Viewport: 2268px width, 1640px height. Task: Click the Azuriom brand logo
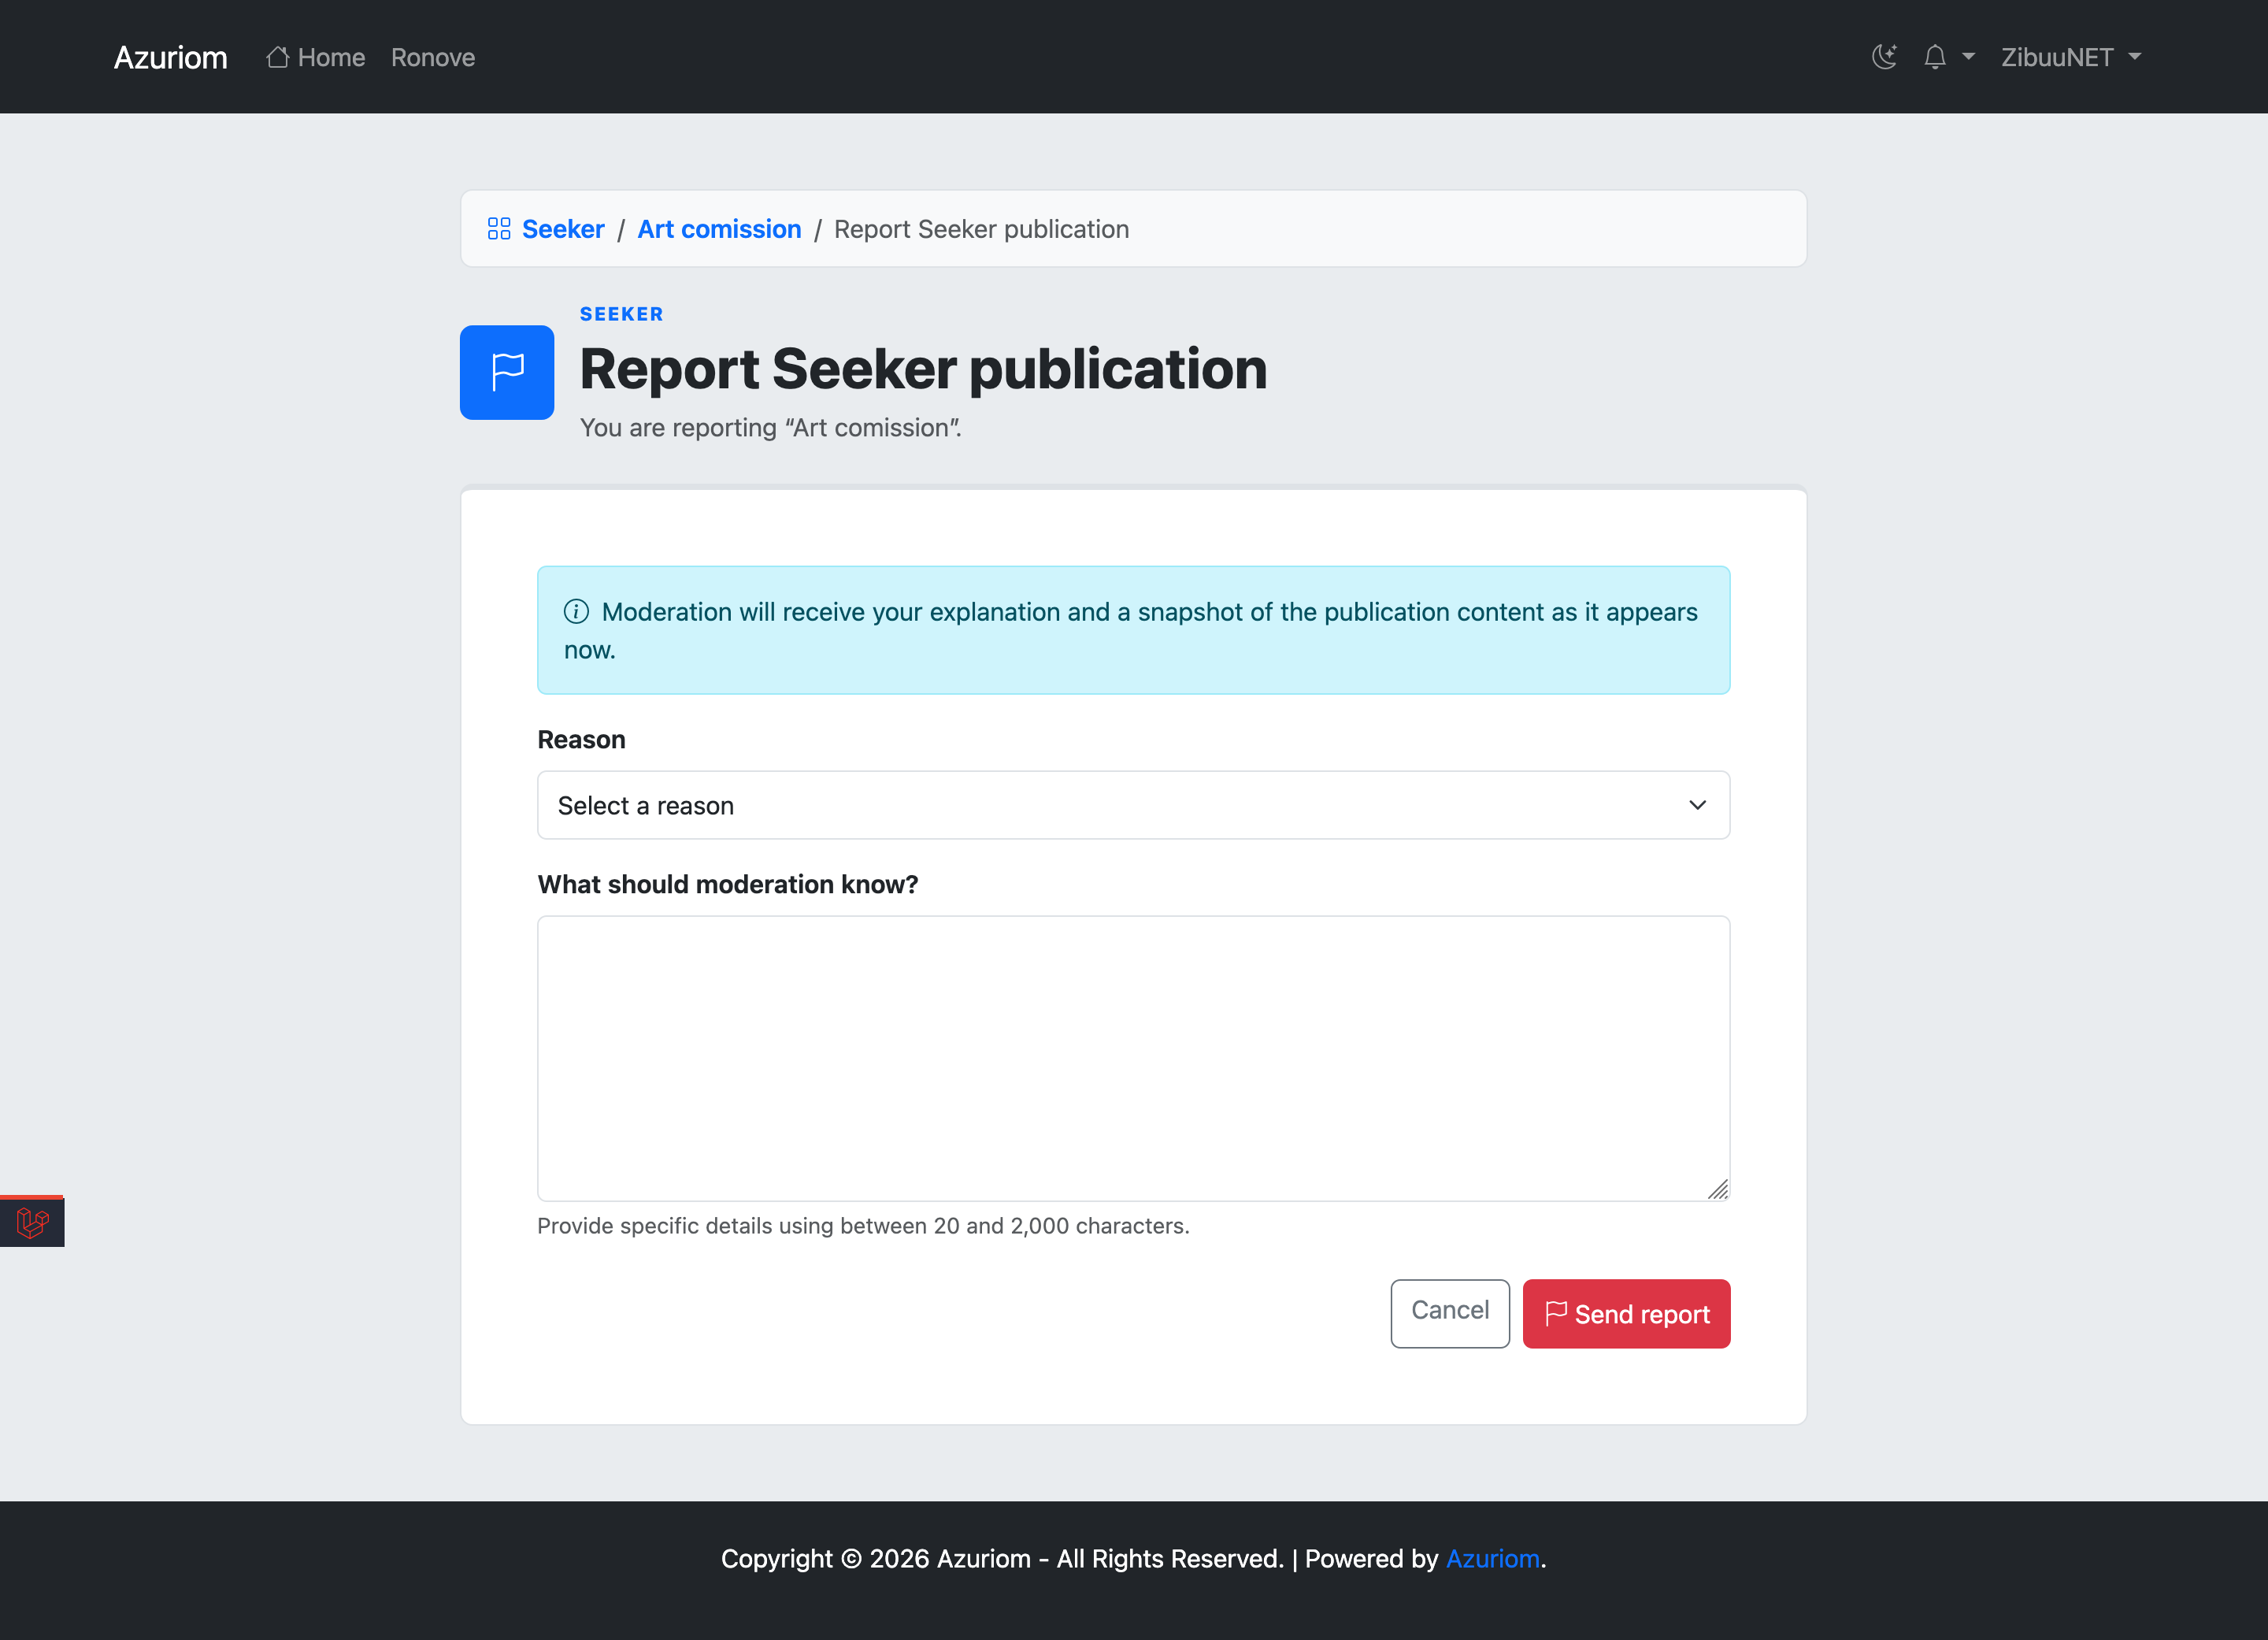tap(171, 57)
